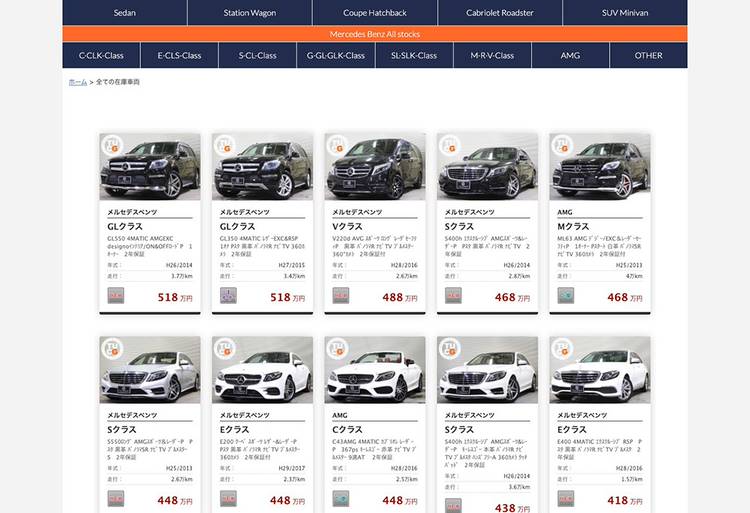Select the SUV Minivan category tab

click(625, 13)
